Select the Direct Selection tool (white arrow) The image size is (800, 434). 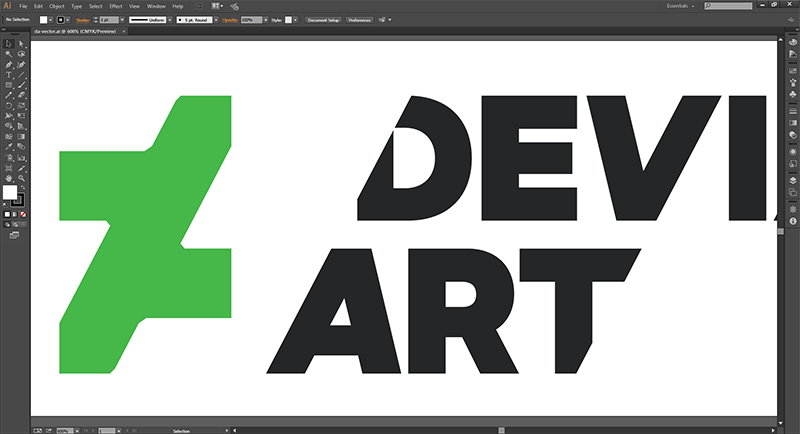21,44
